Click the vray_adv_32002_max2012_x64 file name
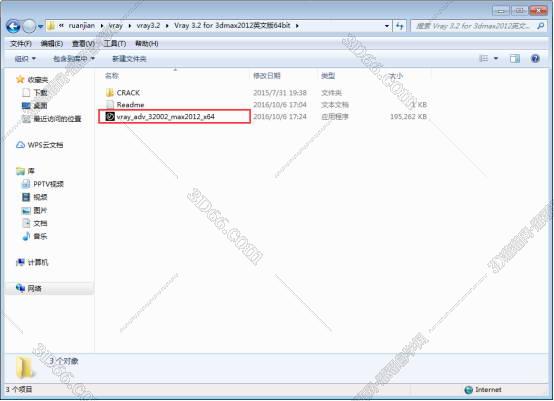 (166, 116)
